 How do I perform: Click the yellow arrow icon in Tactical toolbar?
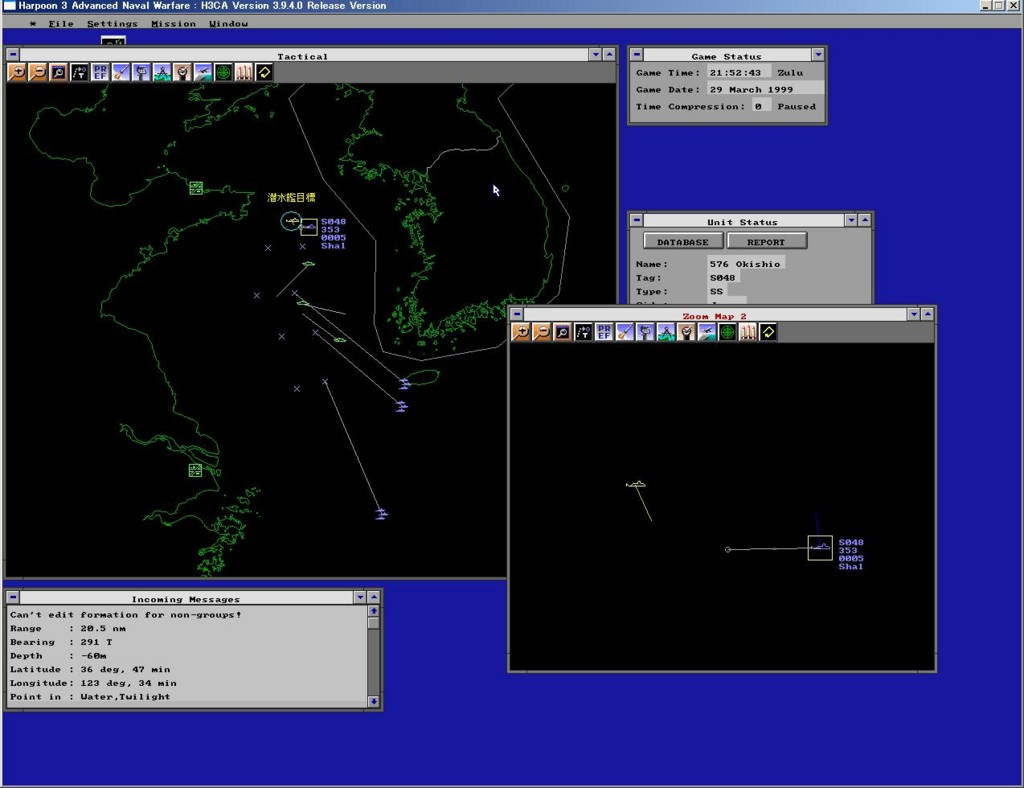click(x=264, y=72)
